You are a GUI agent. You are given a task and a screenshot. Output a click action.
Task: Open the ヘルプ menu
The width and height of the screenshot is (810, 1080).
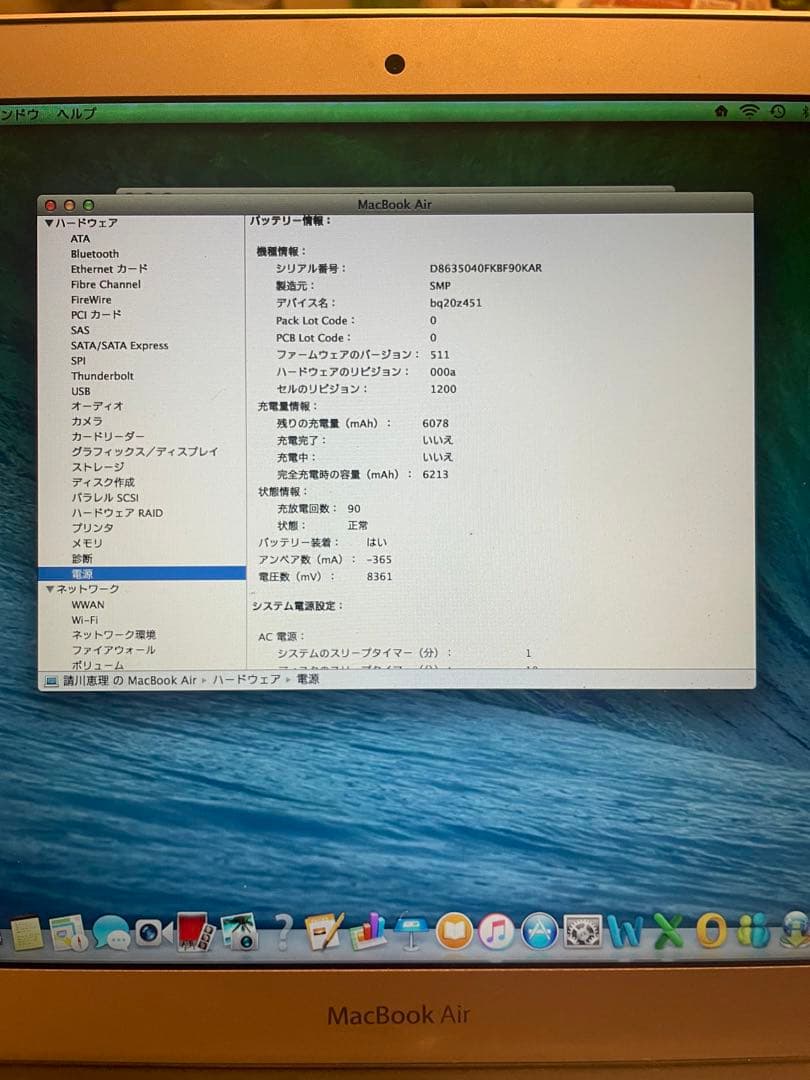(x=77, y=114)
